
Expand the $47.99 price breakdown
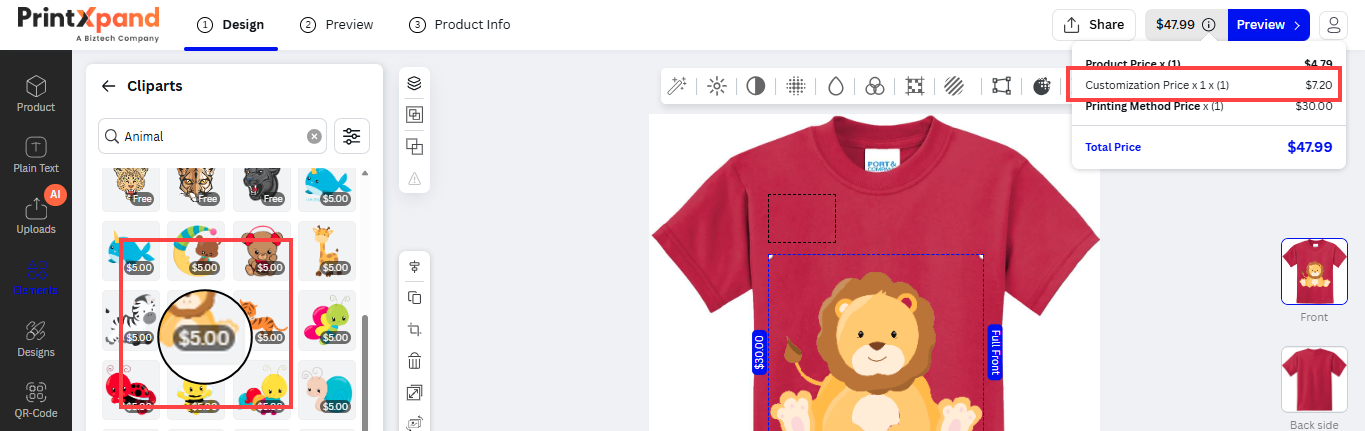point(1186,25)
